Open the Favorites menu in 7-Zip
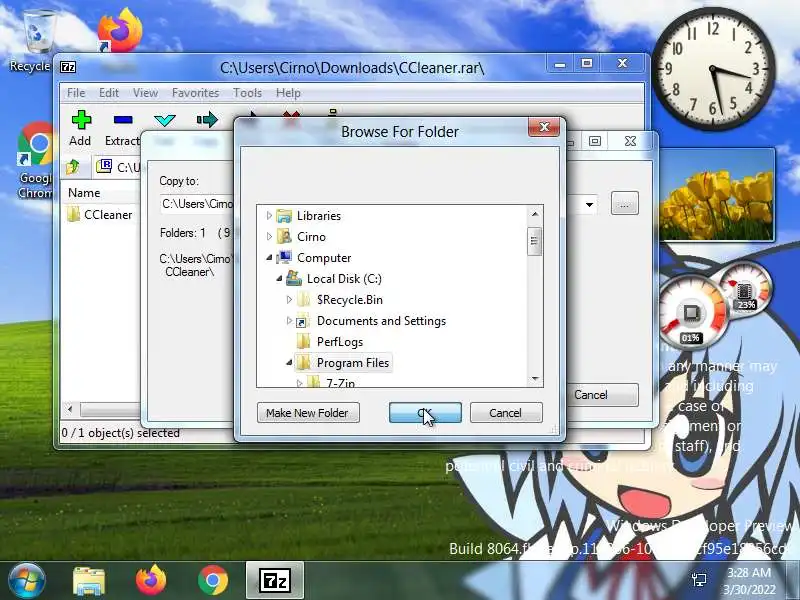The width and height of the screenshot is (800, 600). coord(195,93)
